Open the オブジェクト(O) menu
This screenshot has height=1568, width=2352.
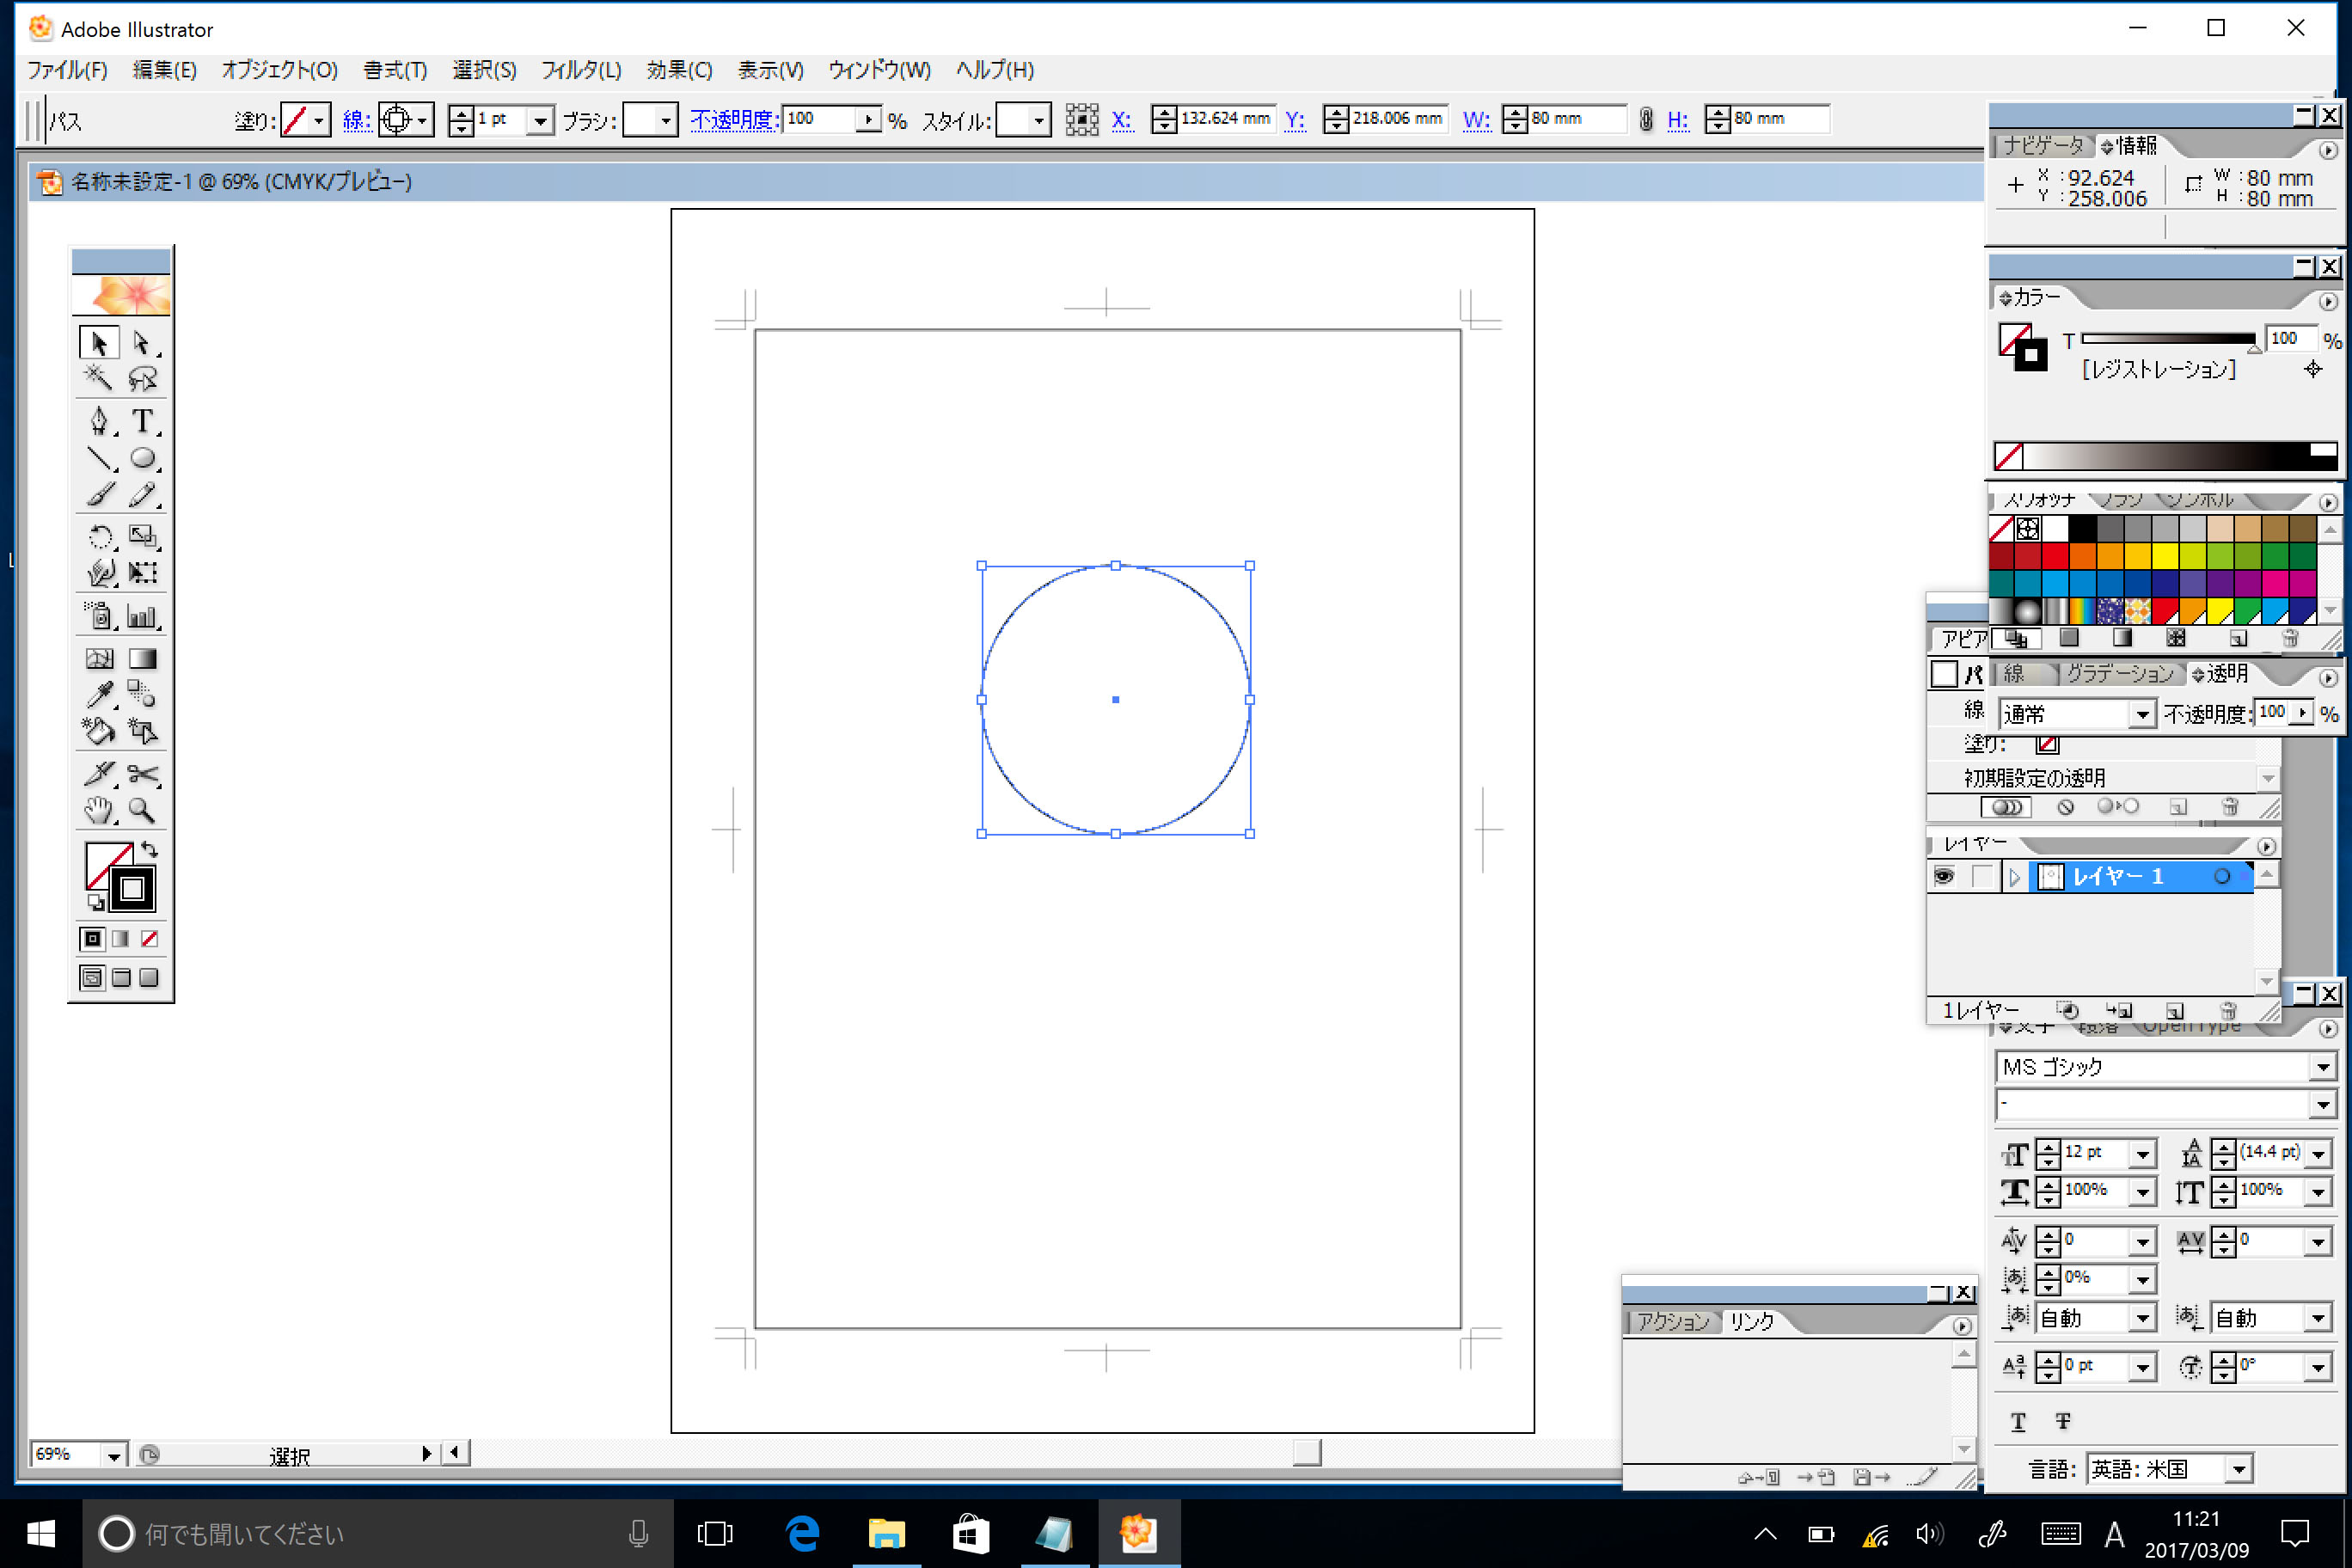[279, 70]
